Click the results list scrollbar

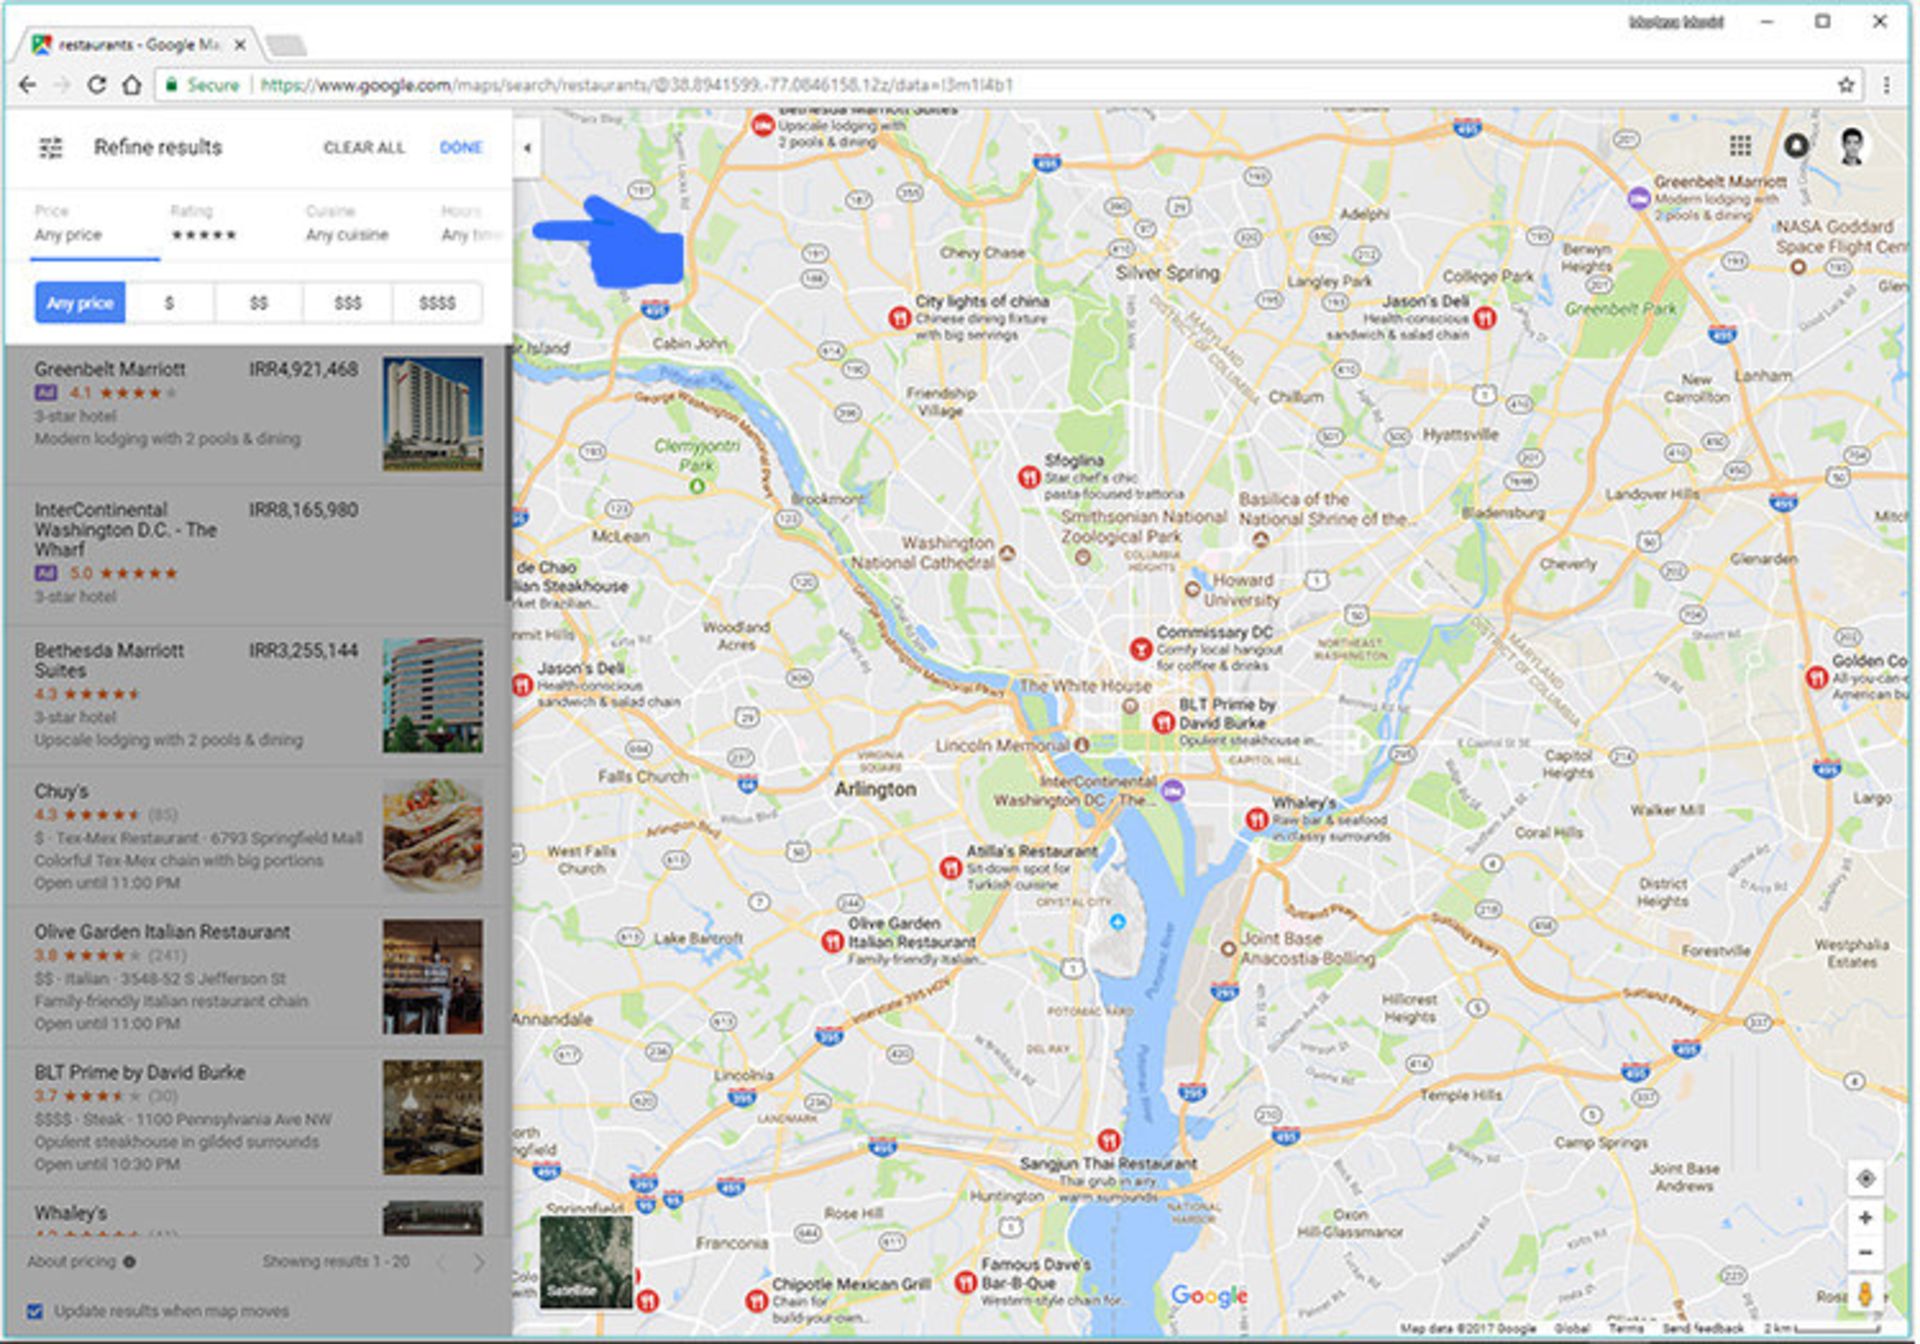[x=508, y=475]
